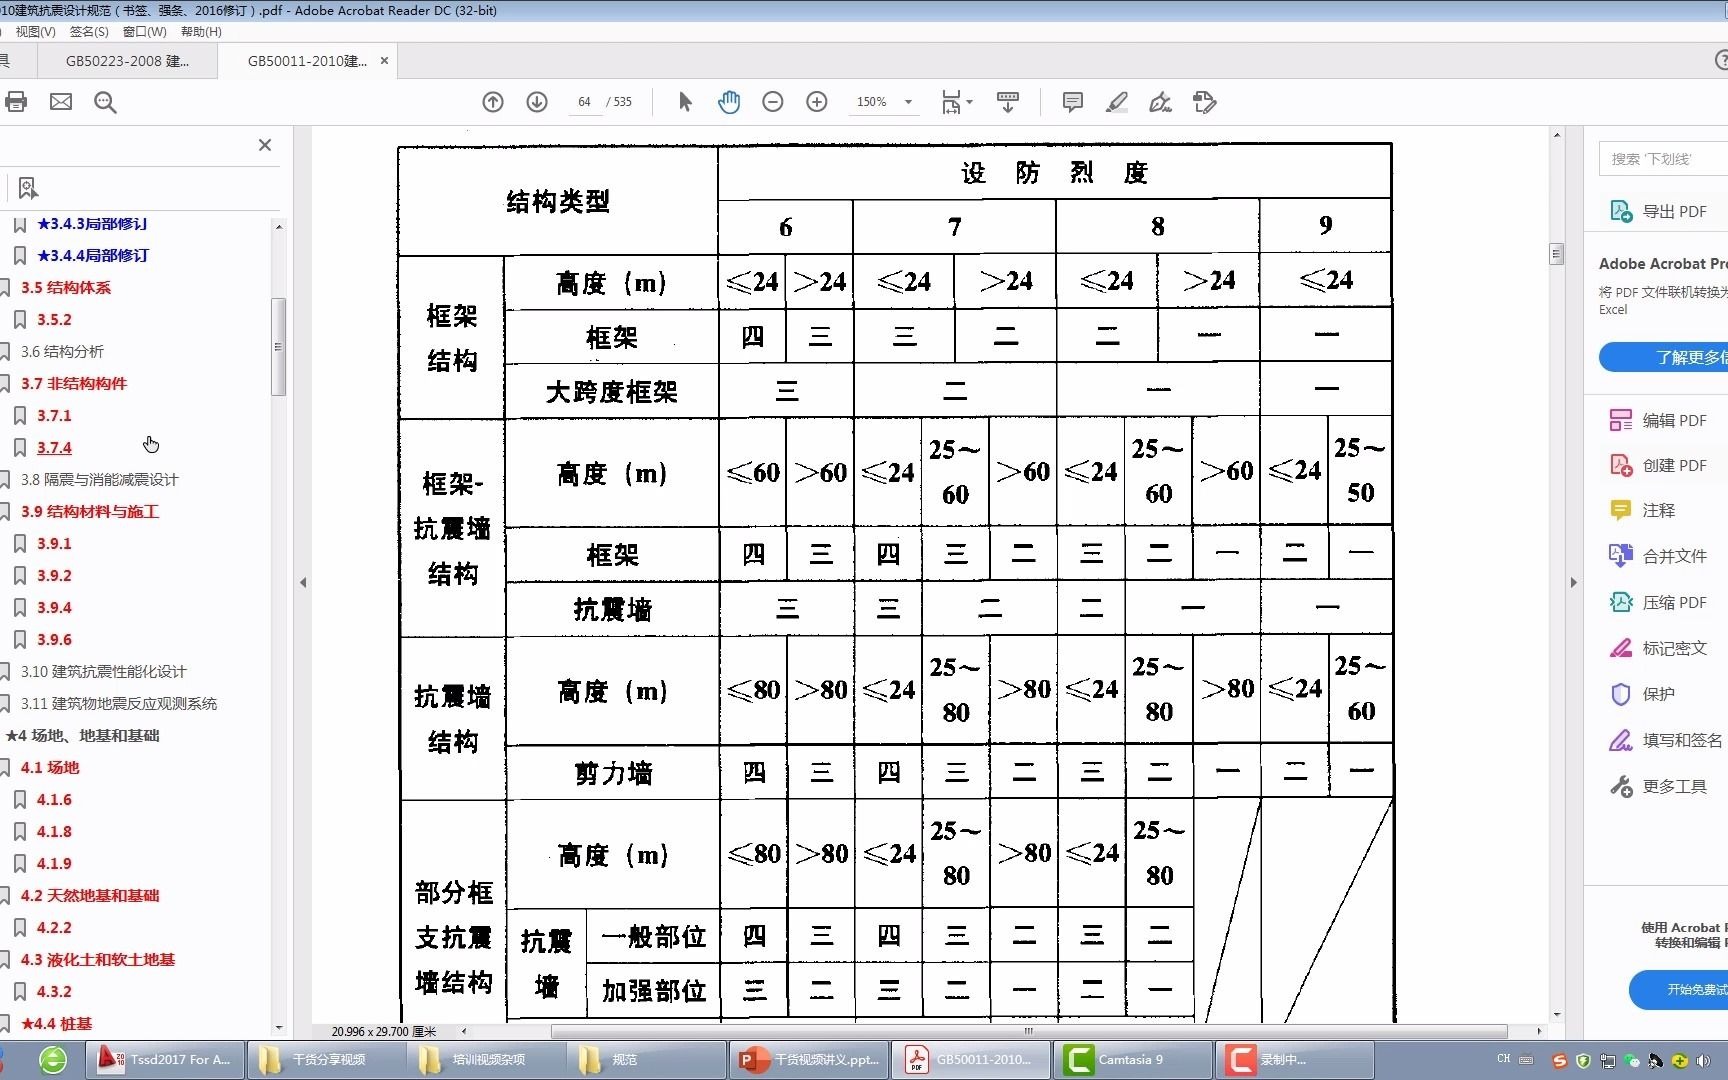1728x1080 pixels.
Task: Click the bookmarks panel scrollbar thumb
Action: point(278,346)
